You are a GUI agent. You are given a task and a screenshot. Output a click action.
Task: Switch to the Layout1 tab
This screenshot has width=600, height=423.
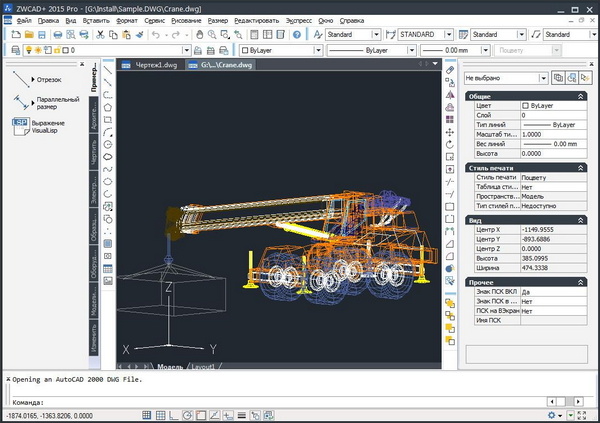204,367
